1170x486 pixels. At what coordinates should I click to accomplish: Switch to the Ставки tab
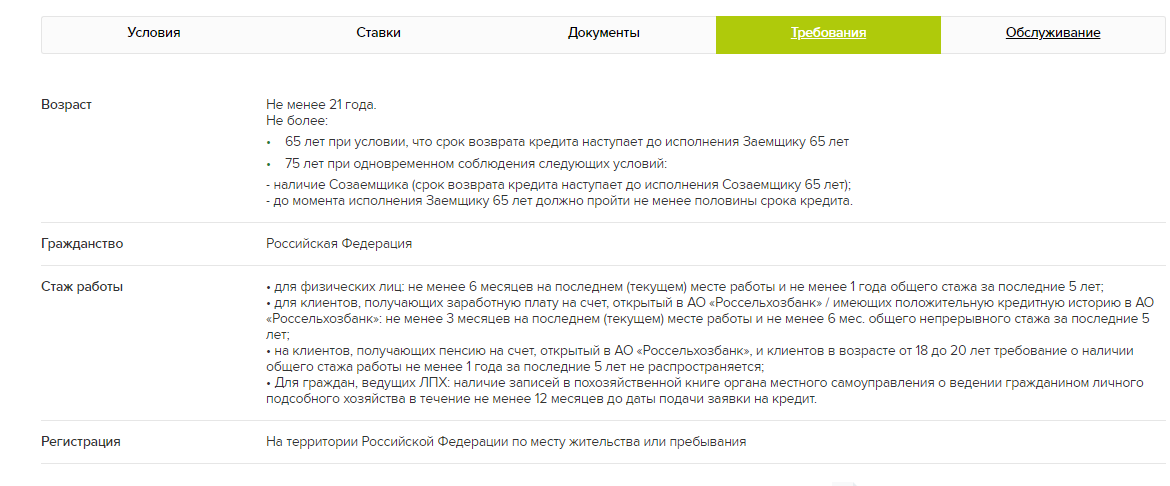pyautogui.click(x=378, y=33)
